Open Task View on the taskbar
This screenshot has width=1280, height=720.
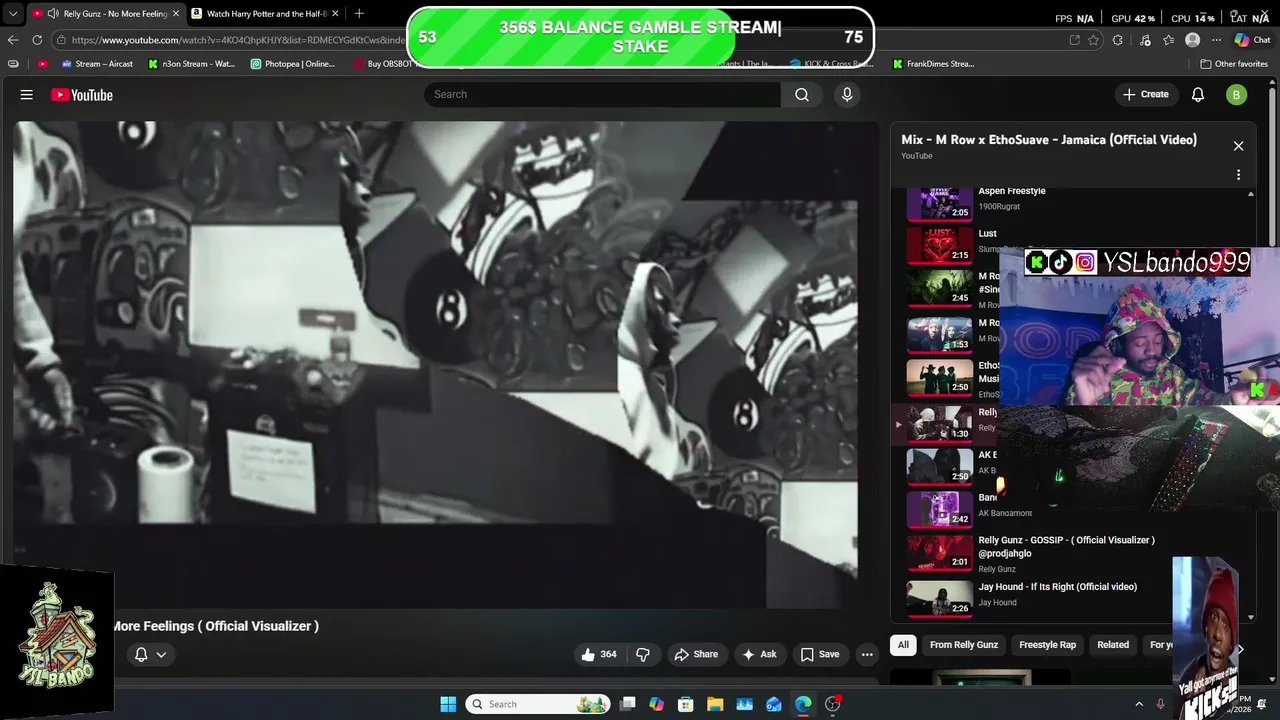point(628,704)
